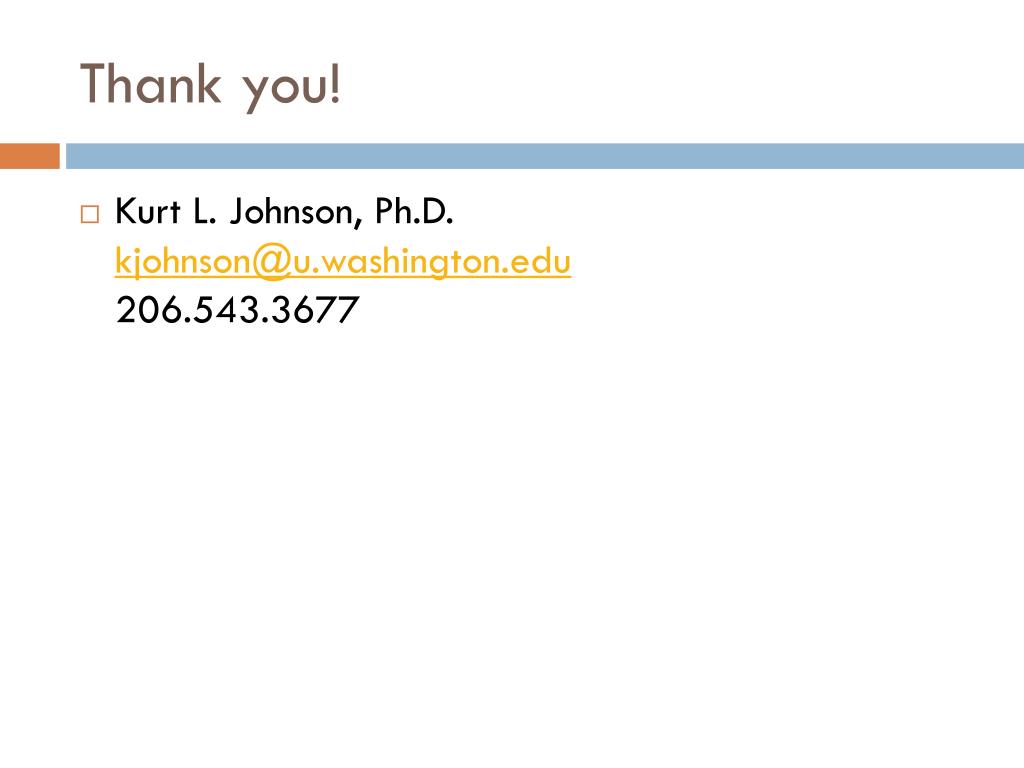The height and width of the screenshot is (768, 1024).
Task: Click the phone number 206.543.3677
Action: [x=237, y=310]
